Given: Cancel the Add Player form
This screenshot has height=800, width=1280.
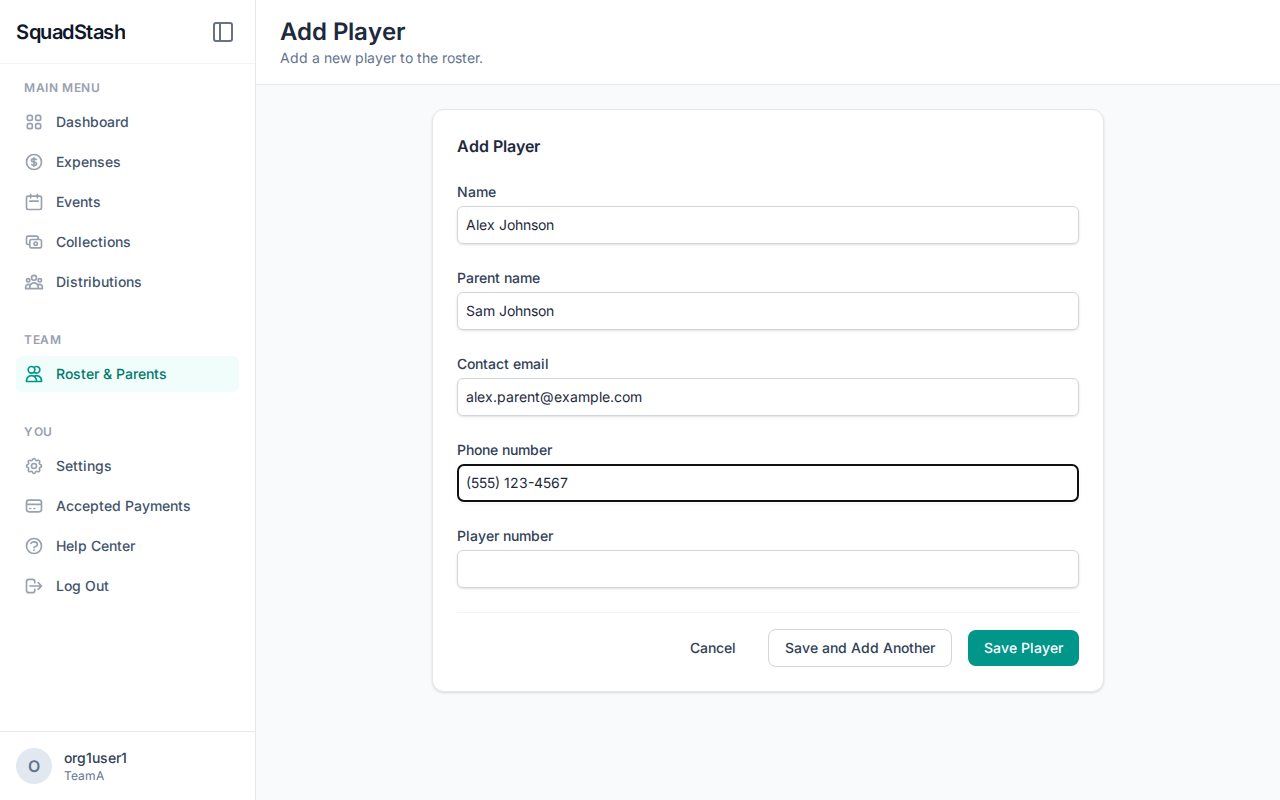Looking at the screenshot, I should (712, 648).
